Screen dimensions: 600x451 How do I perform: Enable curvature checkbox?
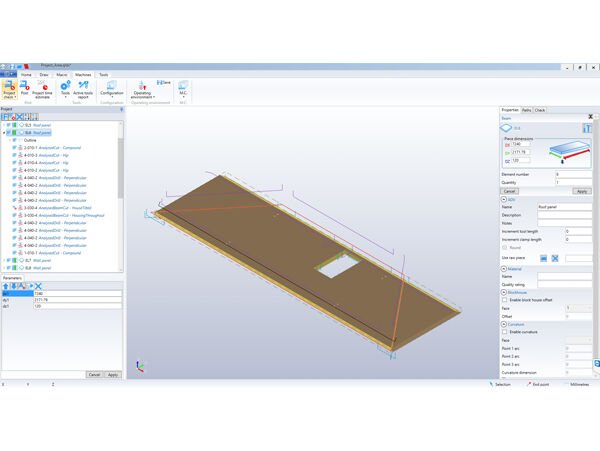[x=504, y=331]
